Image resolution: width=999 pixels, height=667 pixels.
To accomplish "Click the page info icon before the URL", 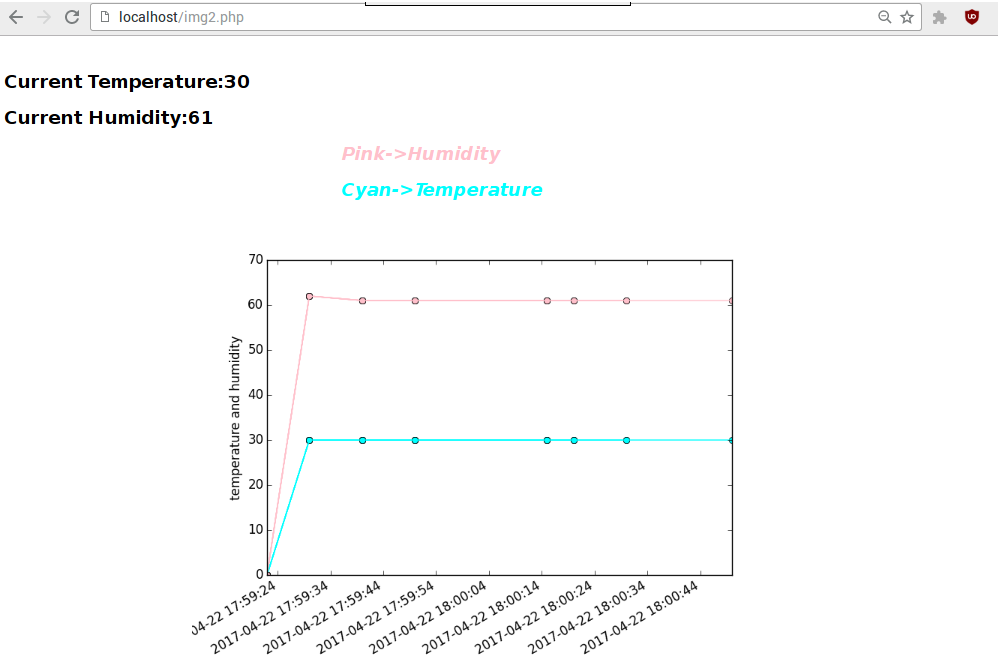I will 104,17.
